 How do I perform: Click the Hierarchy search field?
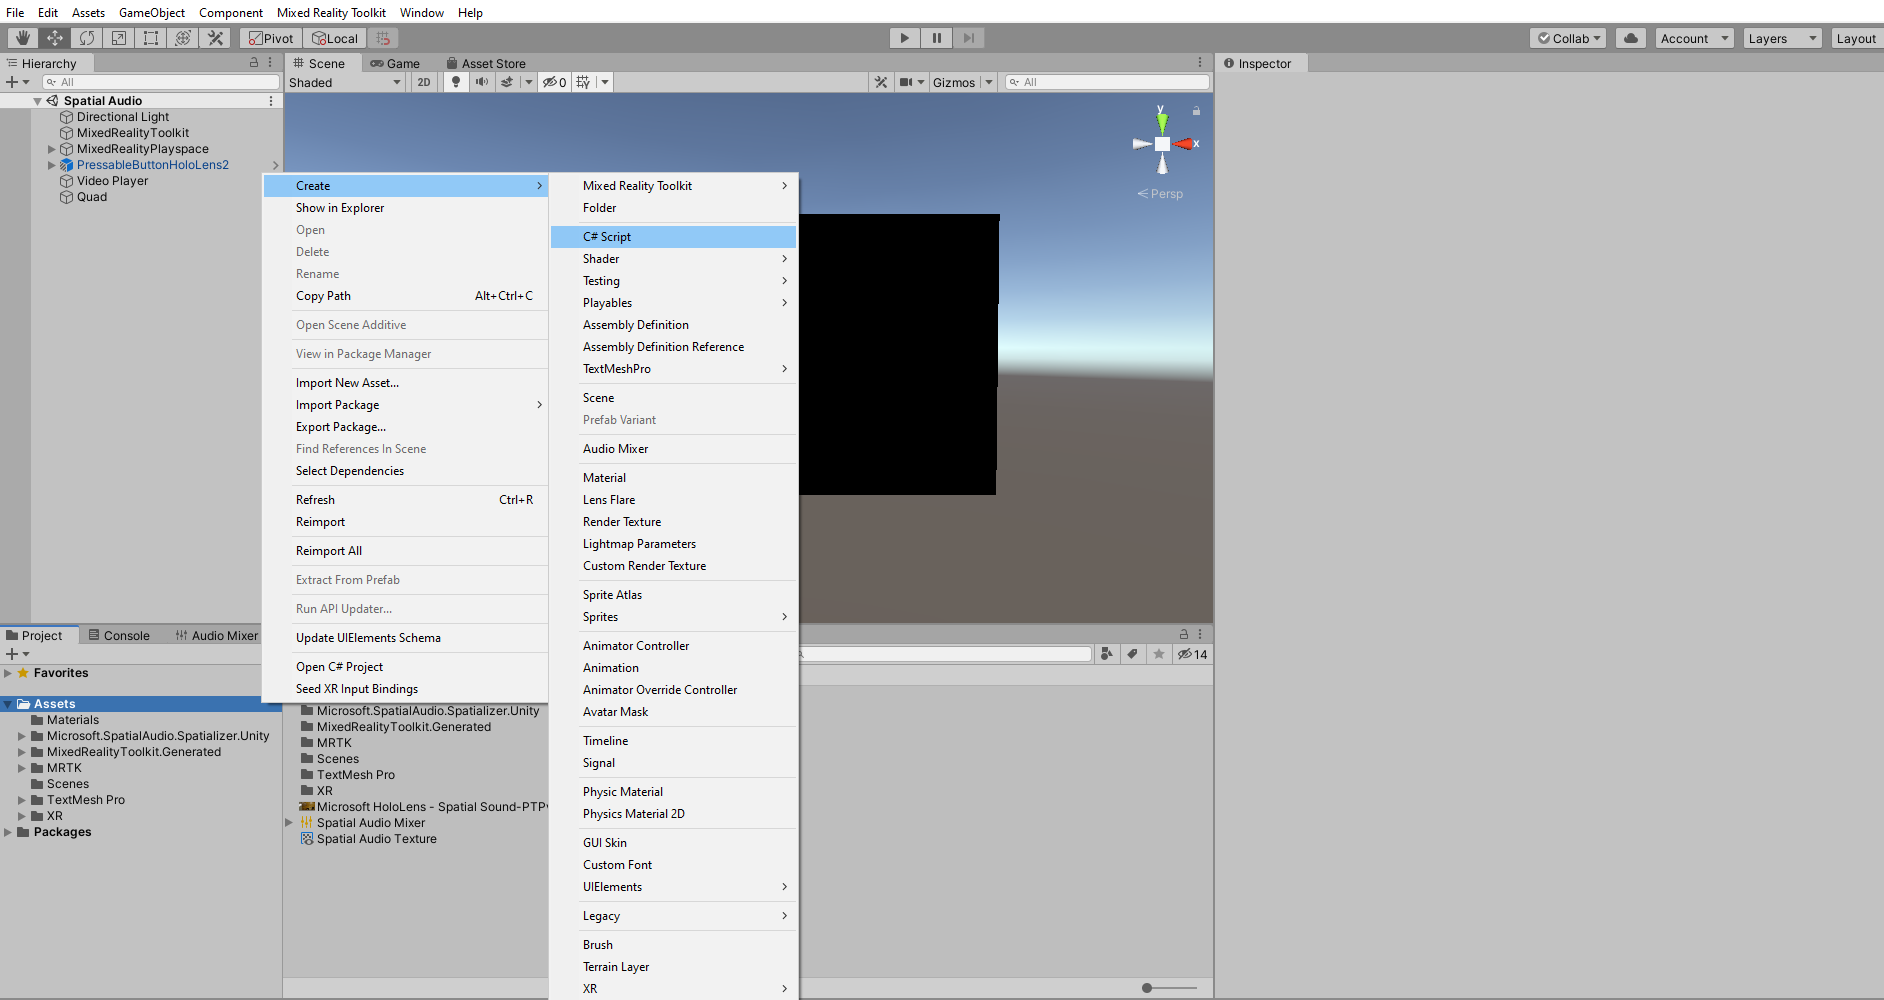click(x=161, y=82)
